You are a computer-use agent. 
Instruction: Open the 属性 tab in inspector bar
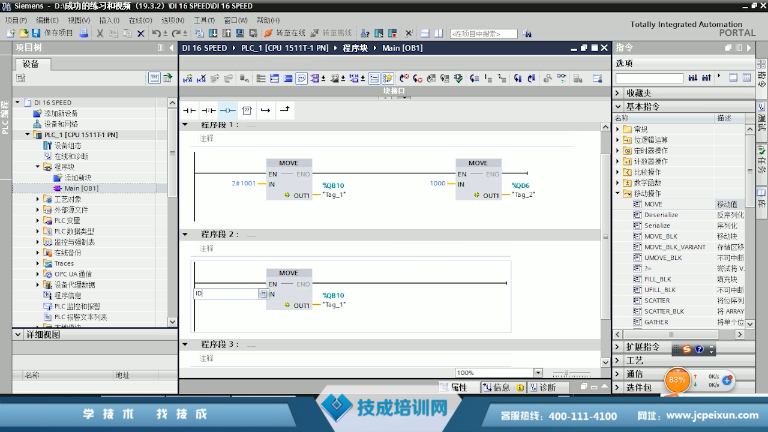(x=454, y=387)
